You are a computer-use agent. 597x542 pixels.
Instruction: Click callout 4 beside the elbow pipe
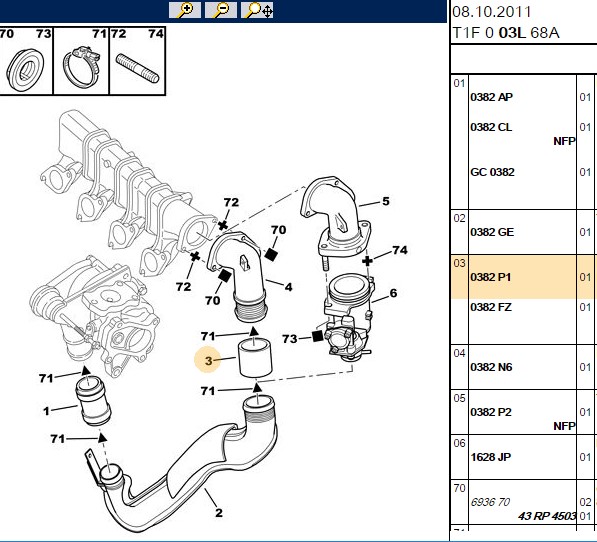tap(289, 287)
